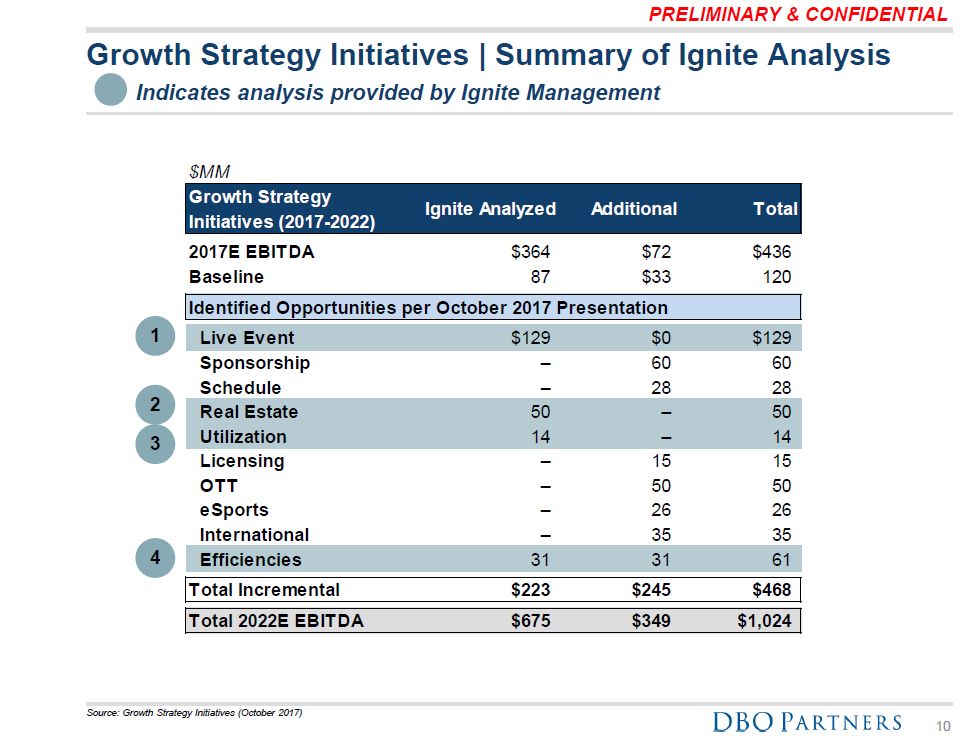Click the Additional column header
Screen dimensions: 963x738
pyautogui.click(x=634, y=209)
